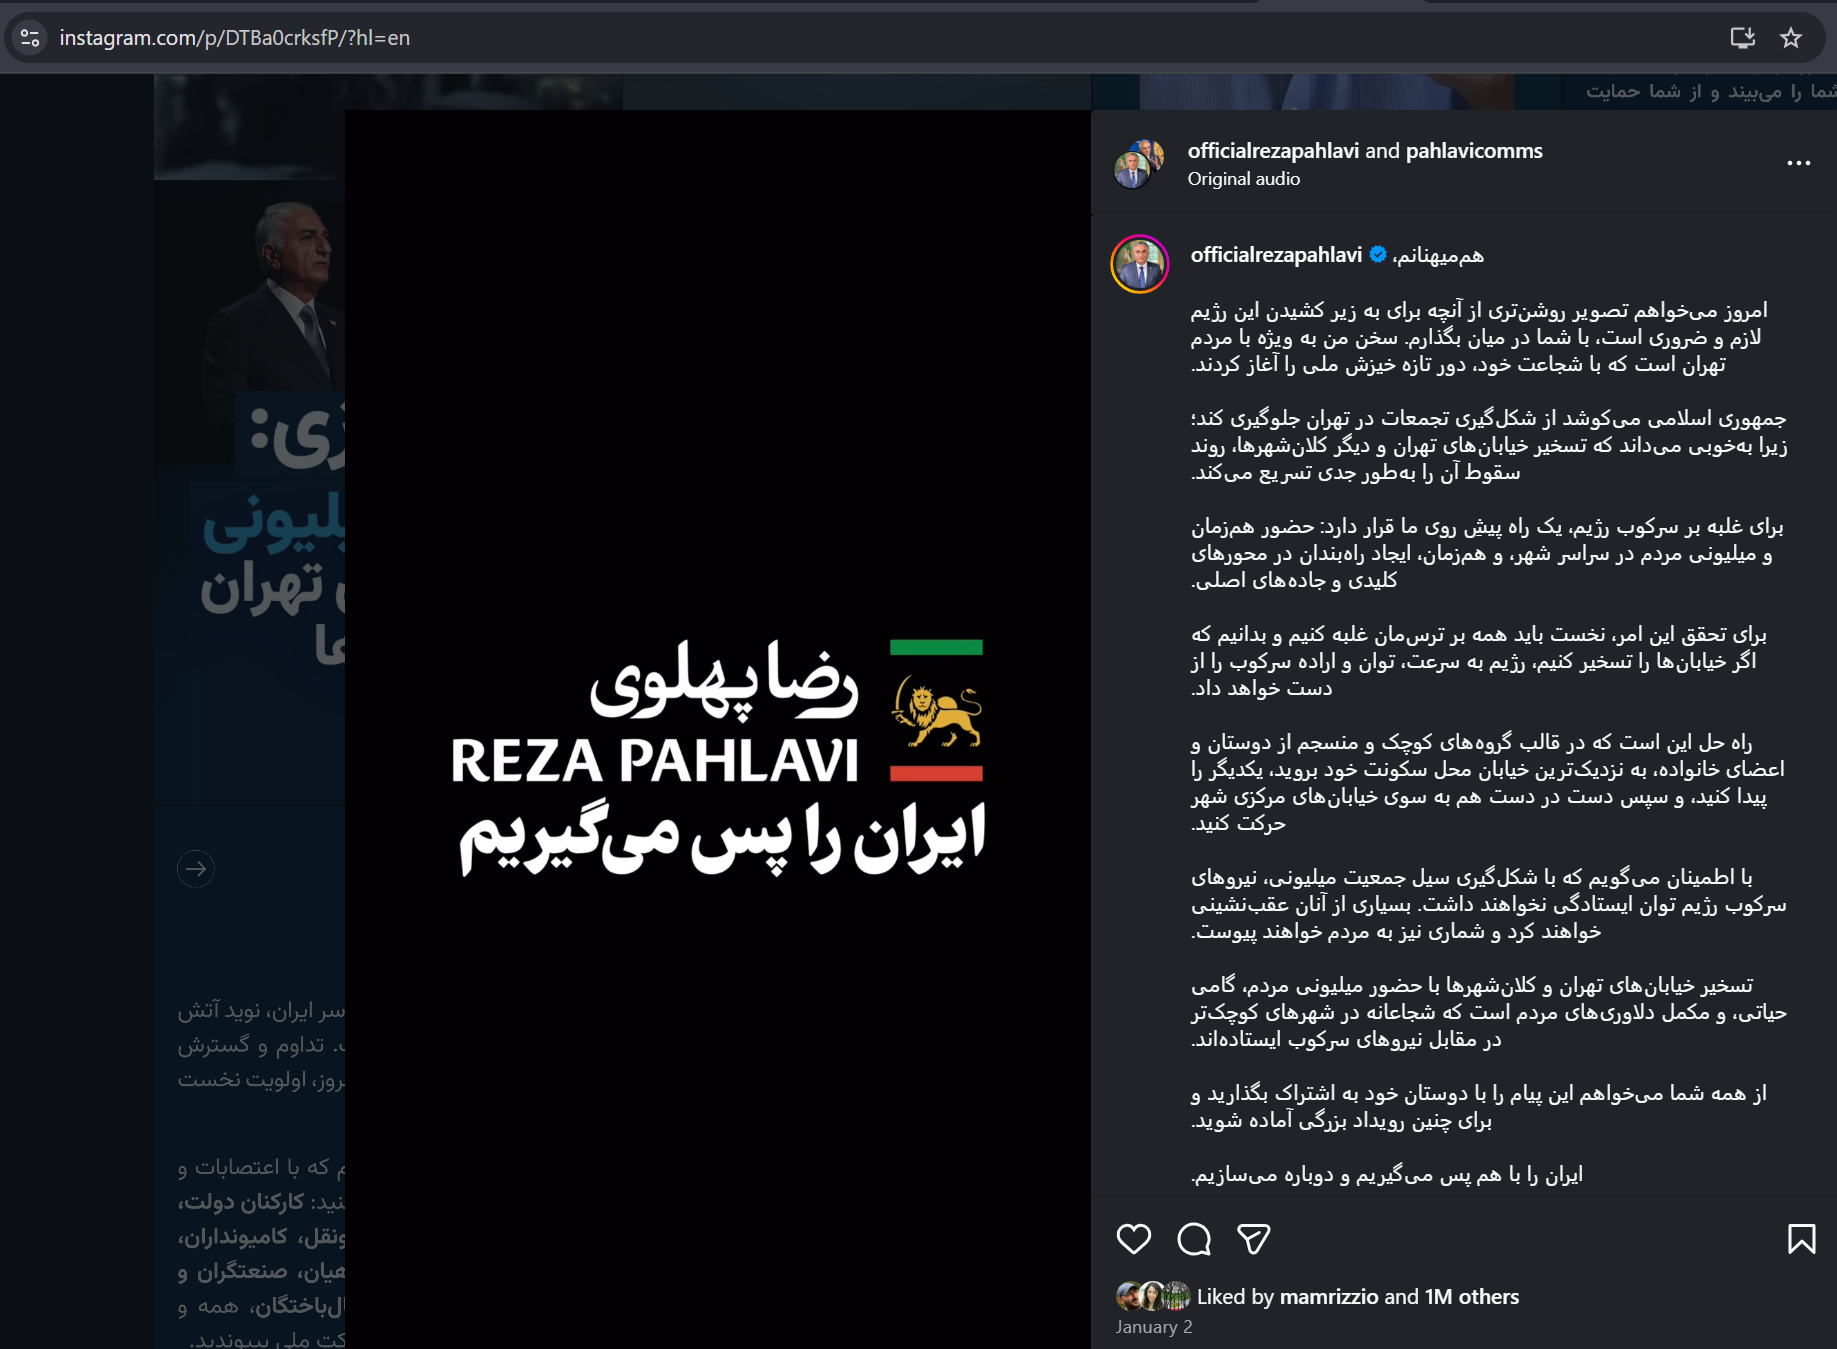1837x1349 pixels.
Task: Bookmark this page with the star icon
Action: tap(1791, 38)
